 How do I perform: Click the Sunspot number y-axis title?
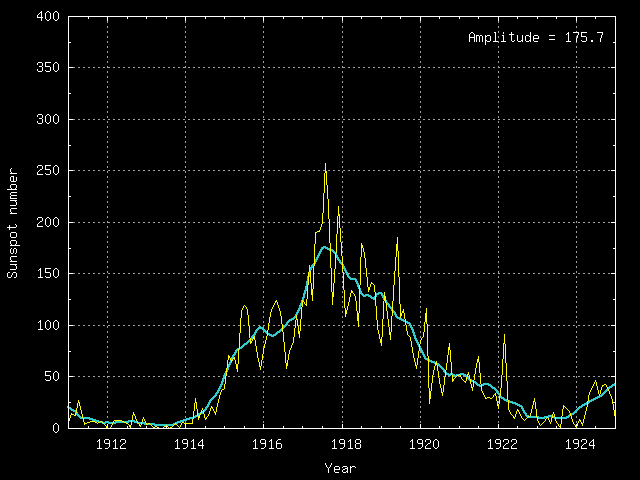pos(13,222)
